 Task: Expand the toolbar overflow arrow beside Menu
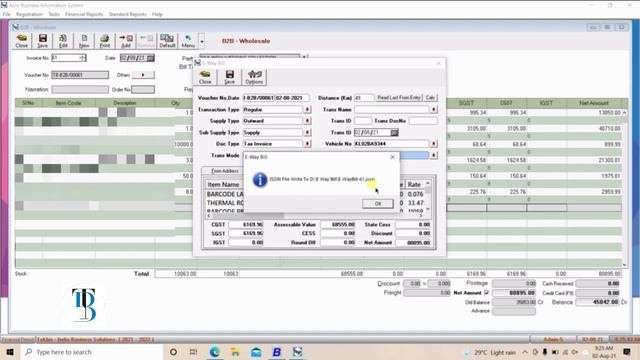[x=202, y=41]
